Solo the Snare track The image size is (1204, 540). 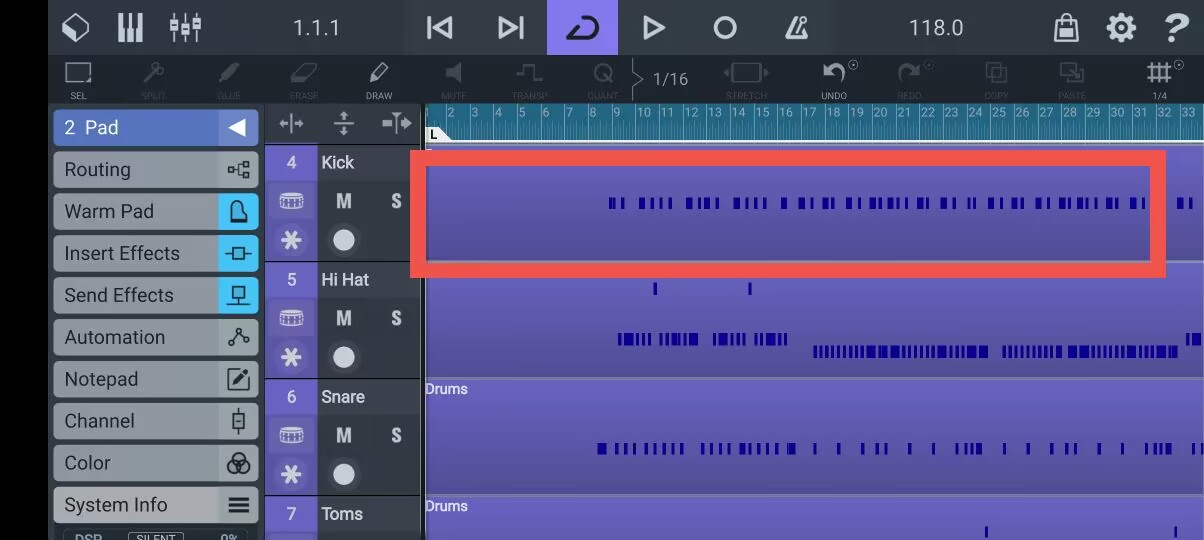(x=396, y=435)
